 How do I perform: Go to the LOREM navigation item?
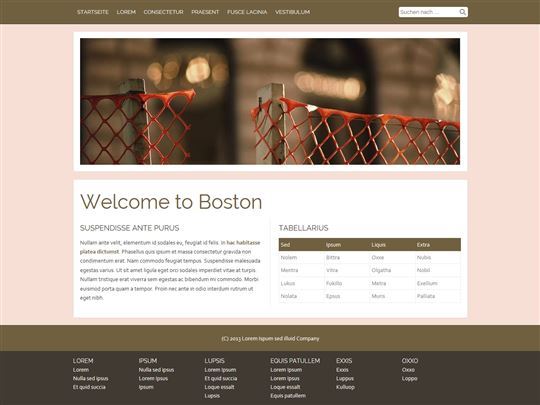[126, 12]
